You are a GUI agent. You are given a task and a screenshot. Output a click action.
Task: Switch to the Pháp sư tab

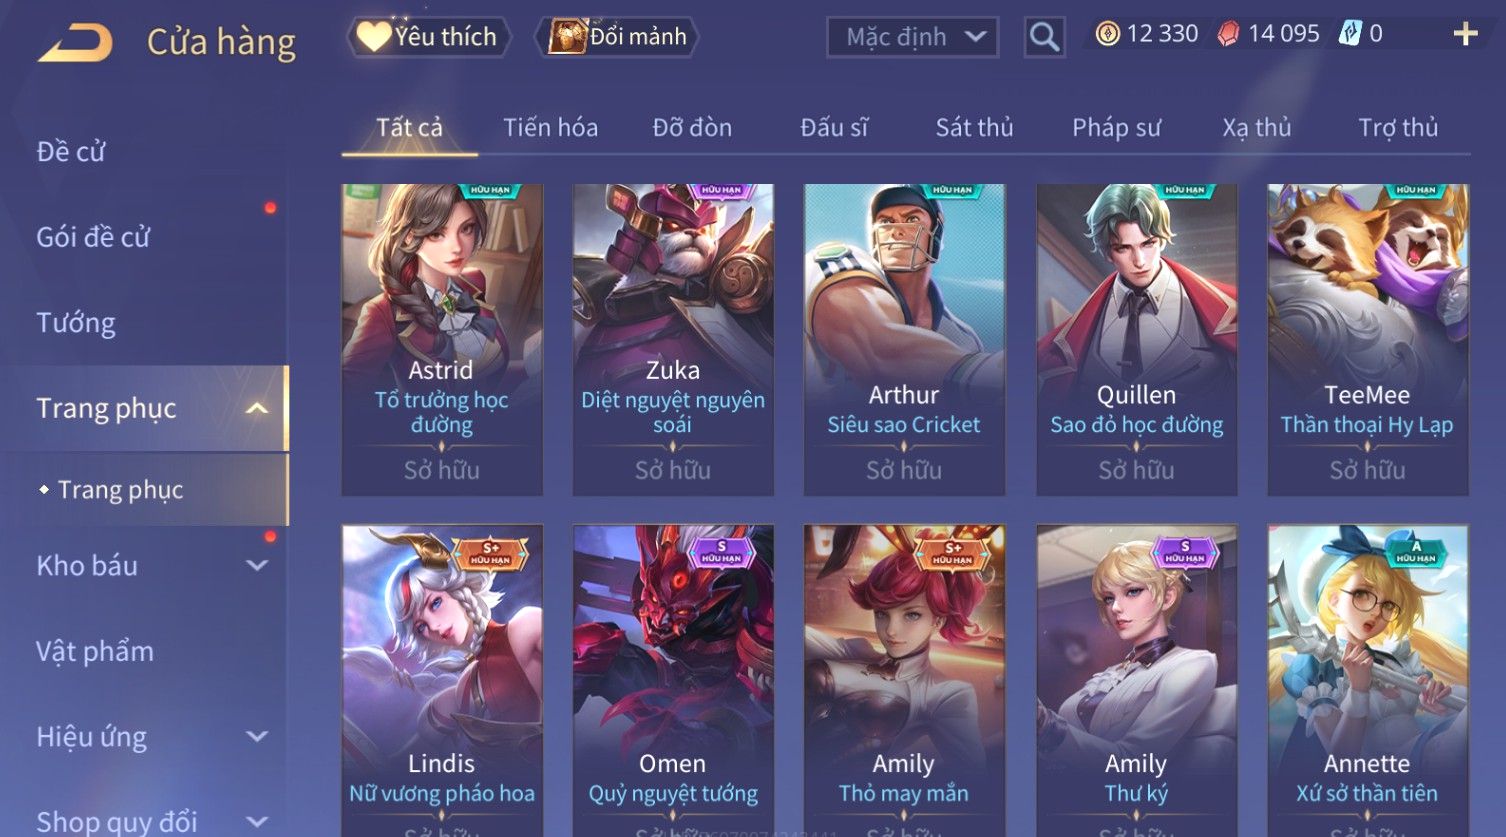coord(1116,128)
